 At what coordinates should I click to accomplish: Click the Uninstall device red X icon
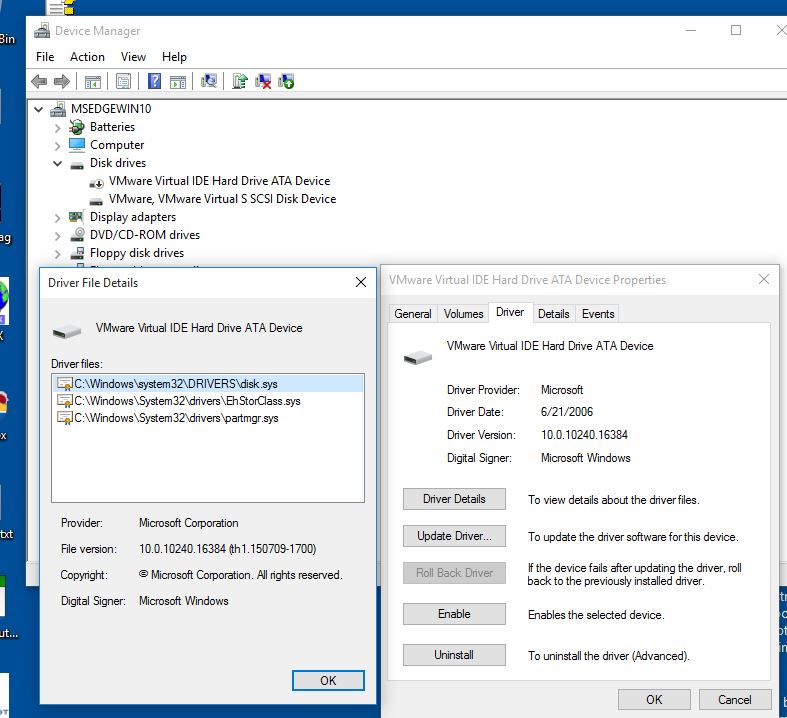tap(263, 82)
